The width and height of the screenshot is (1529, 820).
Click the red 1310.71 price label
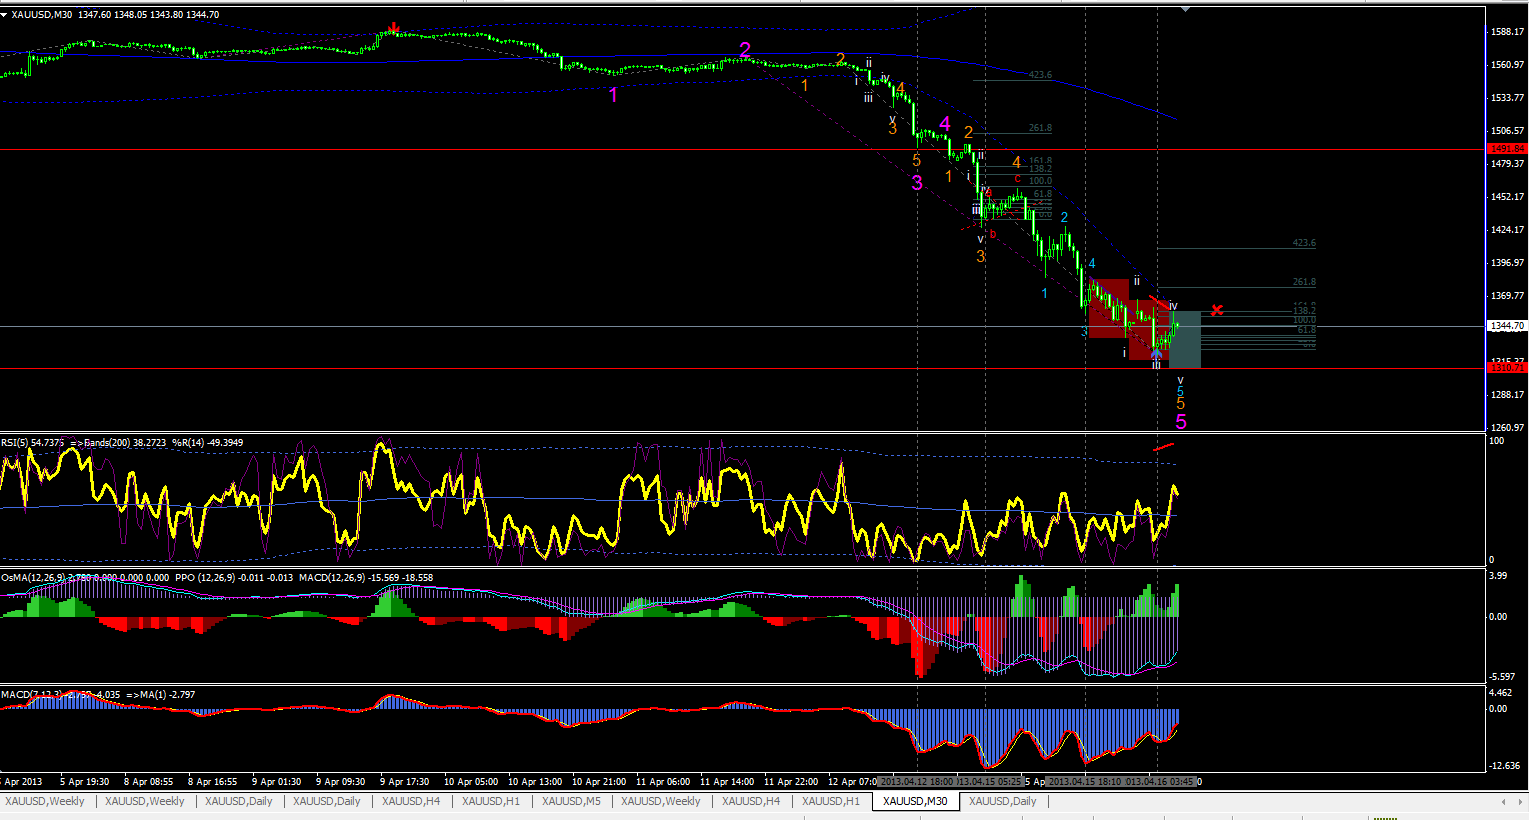click(x=1507, y=368)
